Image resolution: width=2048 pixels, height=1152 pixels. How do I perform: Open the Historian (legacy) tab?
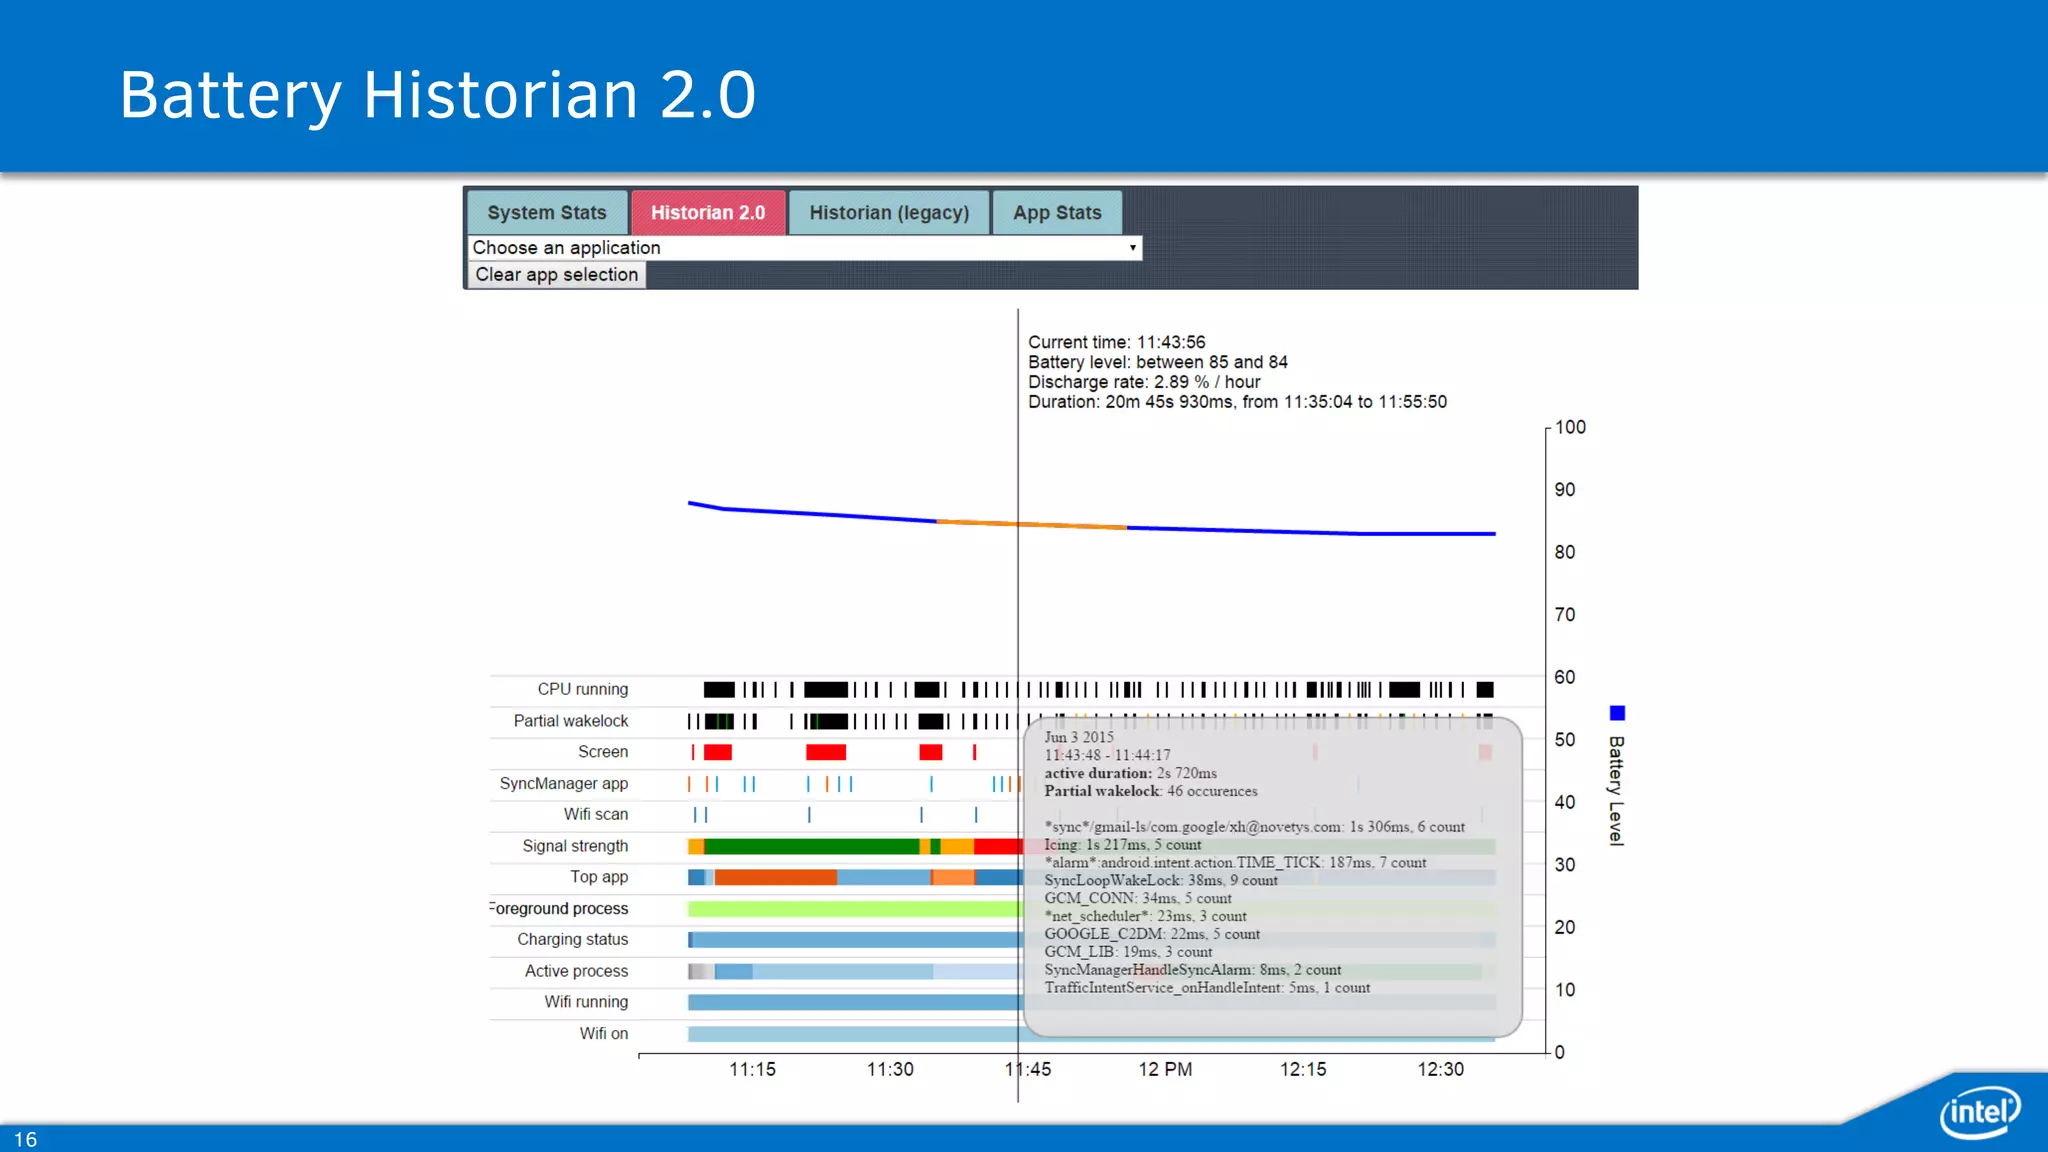888,213
